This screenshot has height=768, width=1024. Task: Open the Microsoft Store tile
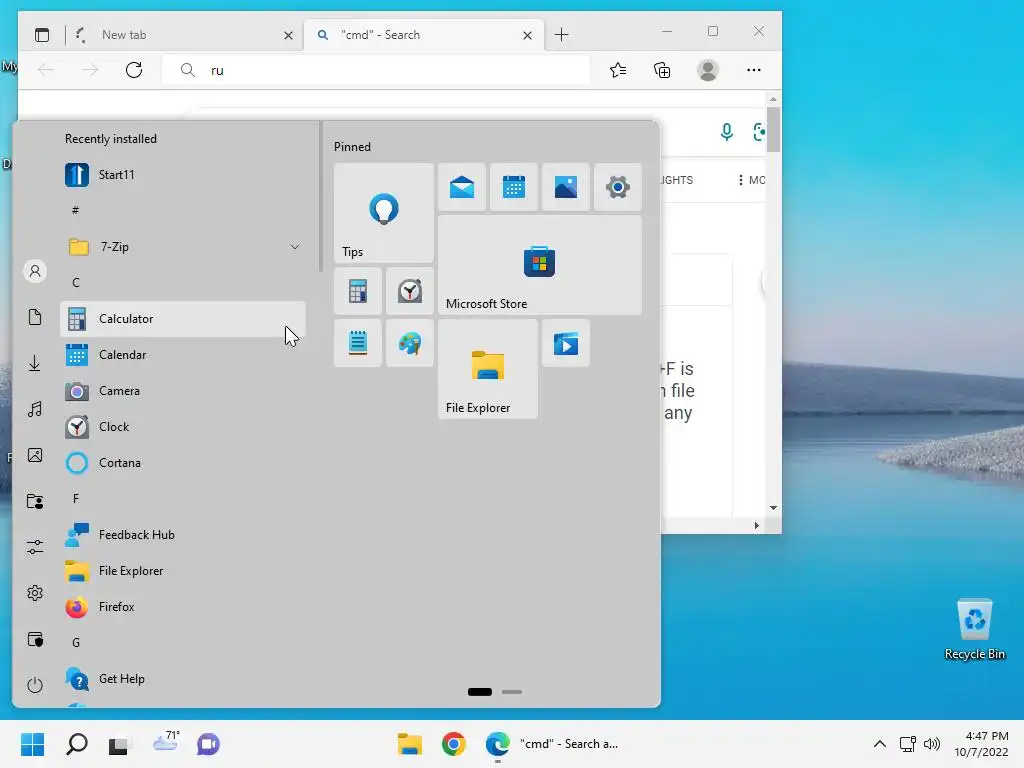coord(539,265)
